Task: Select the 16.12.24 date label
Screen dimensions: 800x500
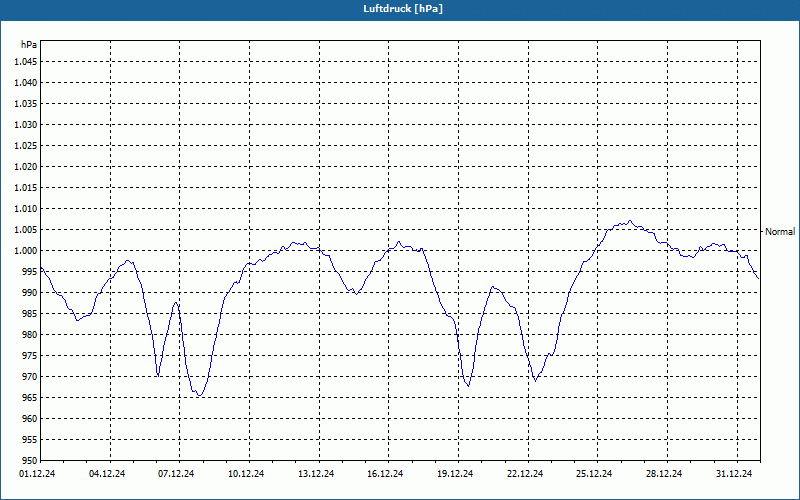Action: click(385, 474)
